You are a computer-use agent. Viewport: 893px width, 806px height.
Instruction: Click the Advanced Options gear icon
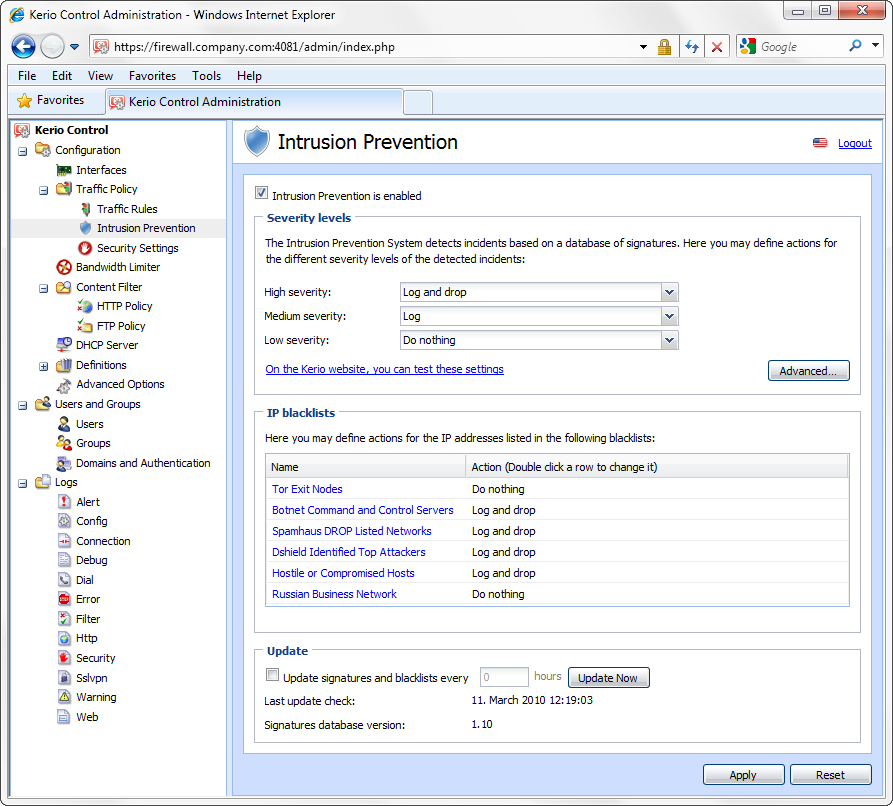click(64, 385)
